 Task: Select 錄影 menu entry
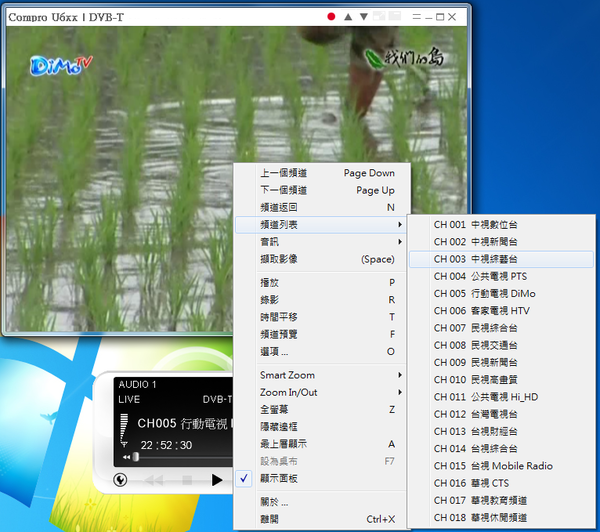click(x=322, y=300)
